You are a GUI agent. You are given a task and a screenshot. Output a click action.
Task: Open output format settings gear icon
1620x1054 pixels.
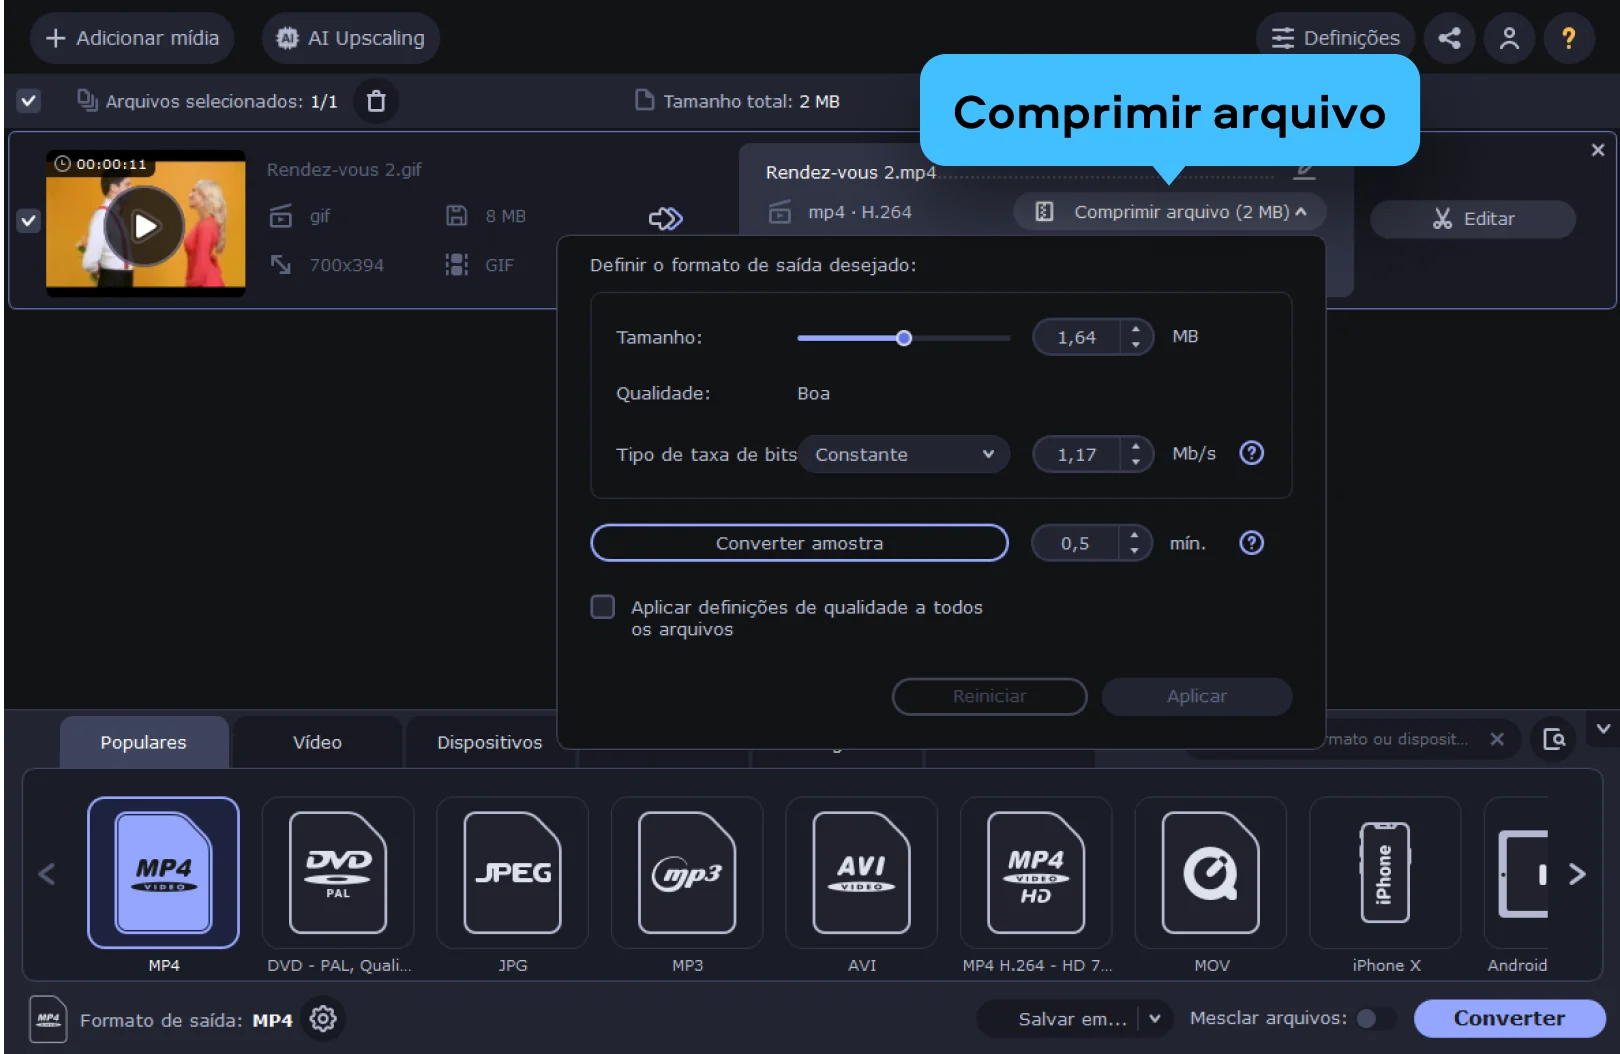(x=323, y=1019)
